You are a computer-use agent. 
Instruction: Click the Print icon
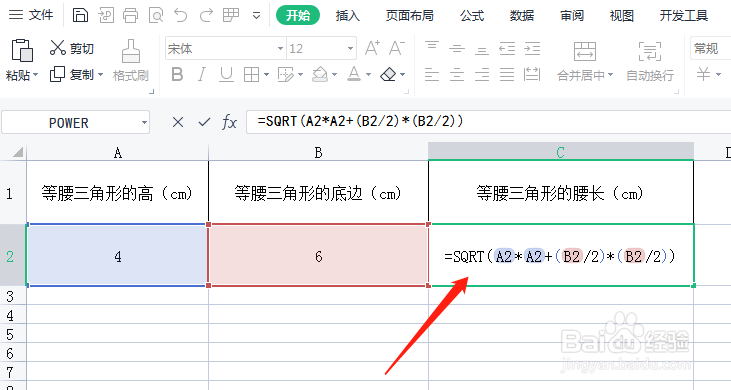pos(131,15)
